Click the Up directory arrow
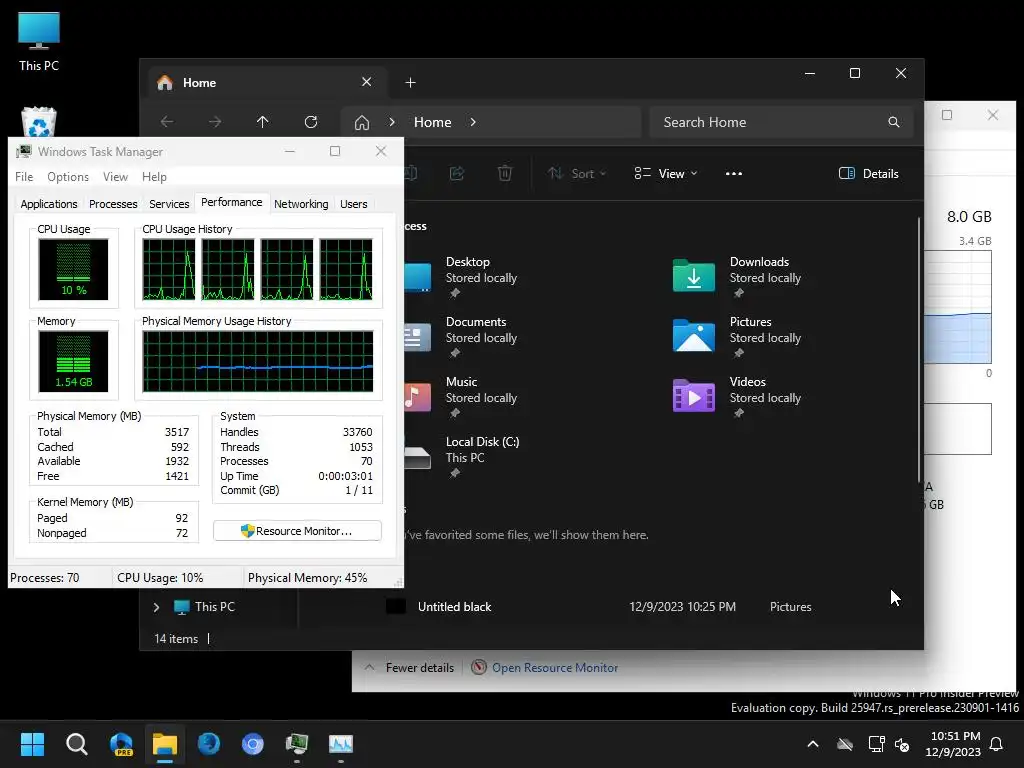The width and height of the screenshot is (1024, 768). (x=263, y=122)
